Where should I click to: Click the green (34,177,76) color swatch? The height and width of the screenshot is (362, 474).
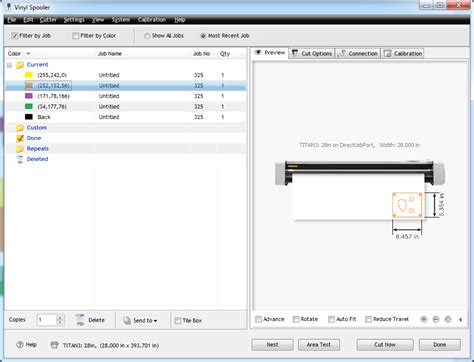pos(29,107)
